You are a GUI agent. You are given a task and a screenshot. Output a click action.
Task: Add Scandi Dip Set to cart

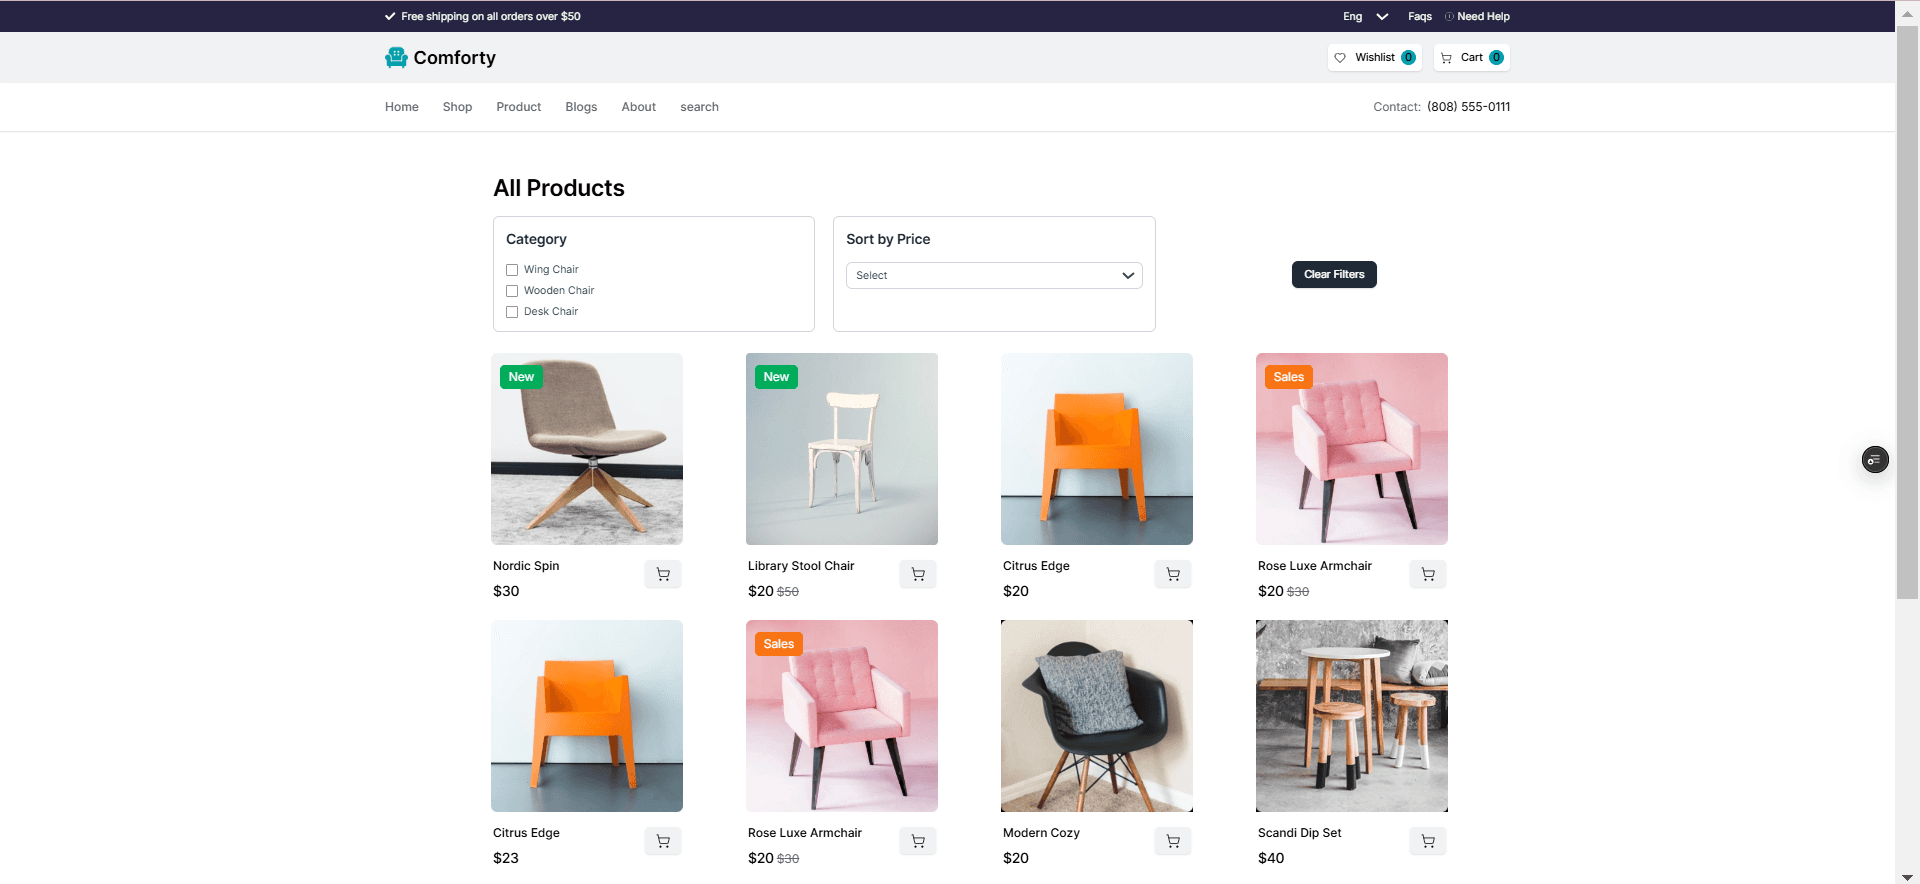click(x=1427, y=841)
